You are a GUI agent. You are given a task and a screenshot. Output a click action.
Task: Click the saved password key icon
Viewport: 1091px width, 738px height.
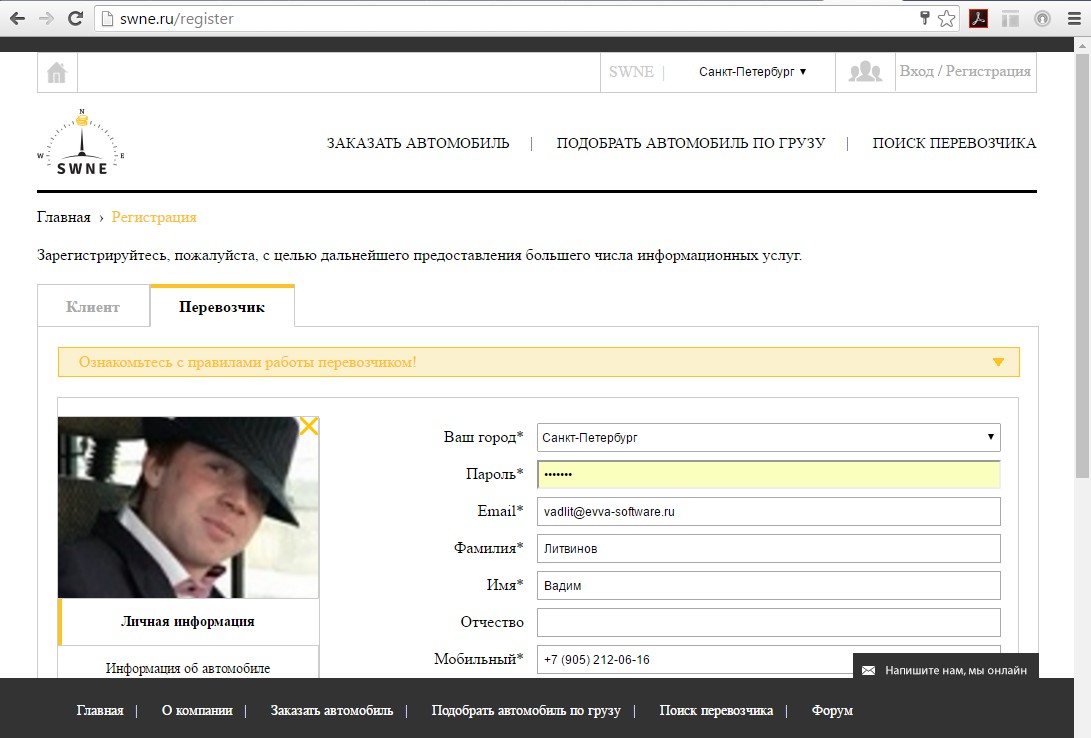(925, 19)
